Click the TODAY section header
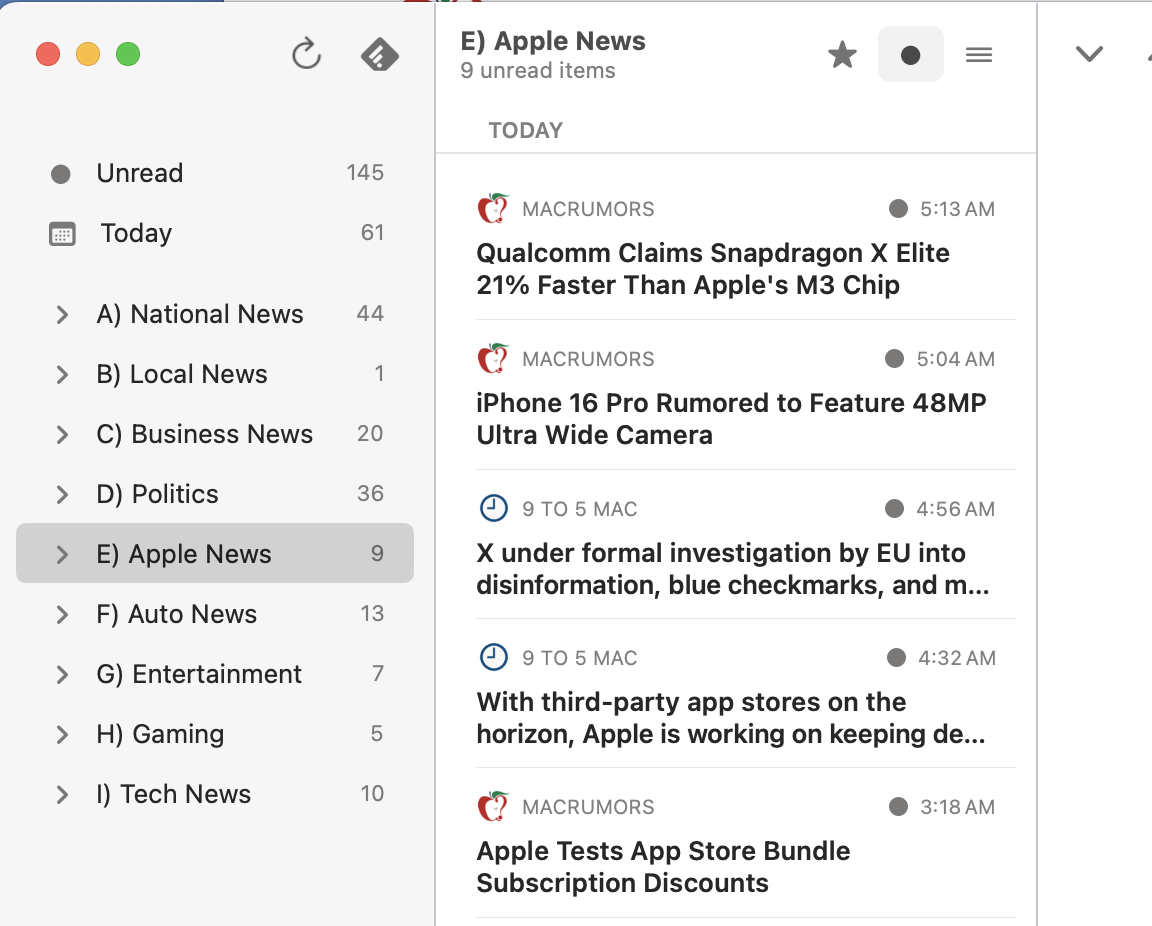The image size is (1152, 926). click(x=525, y=131)
